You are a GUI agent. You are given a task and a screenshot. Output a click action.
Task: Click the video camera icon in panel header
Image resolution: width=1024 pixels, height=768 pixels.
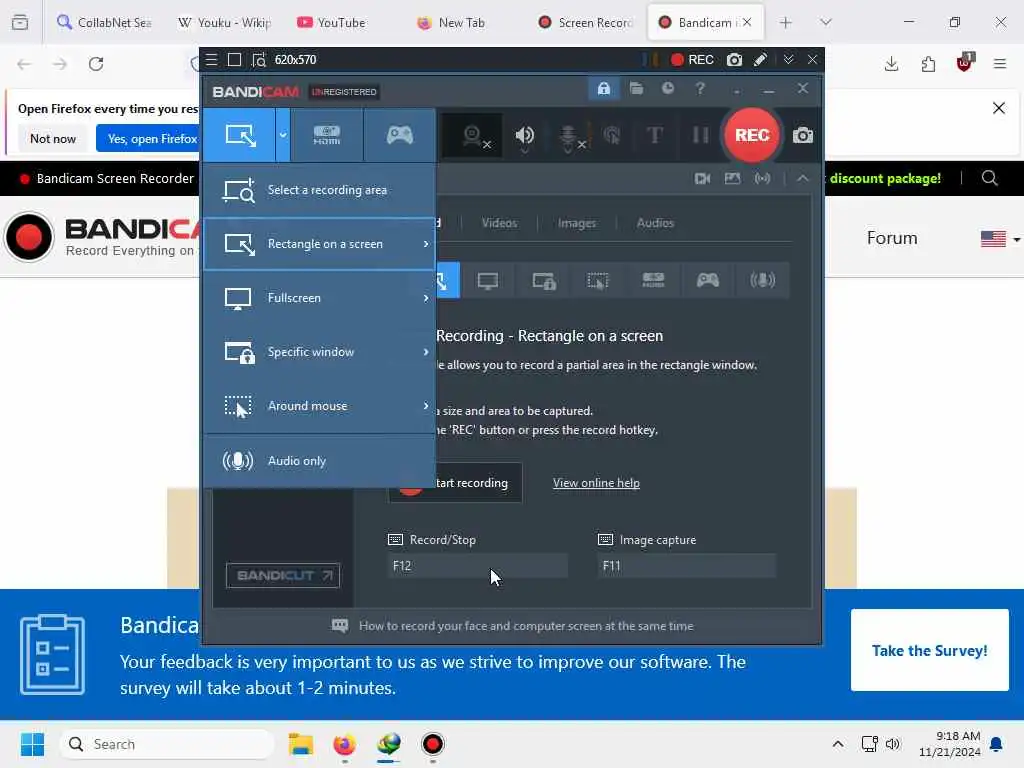point(703,178)
